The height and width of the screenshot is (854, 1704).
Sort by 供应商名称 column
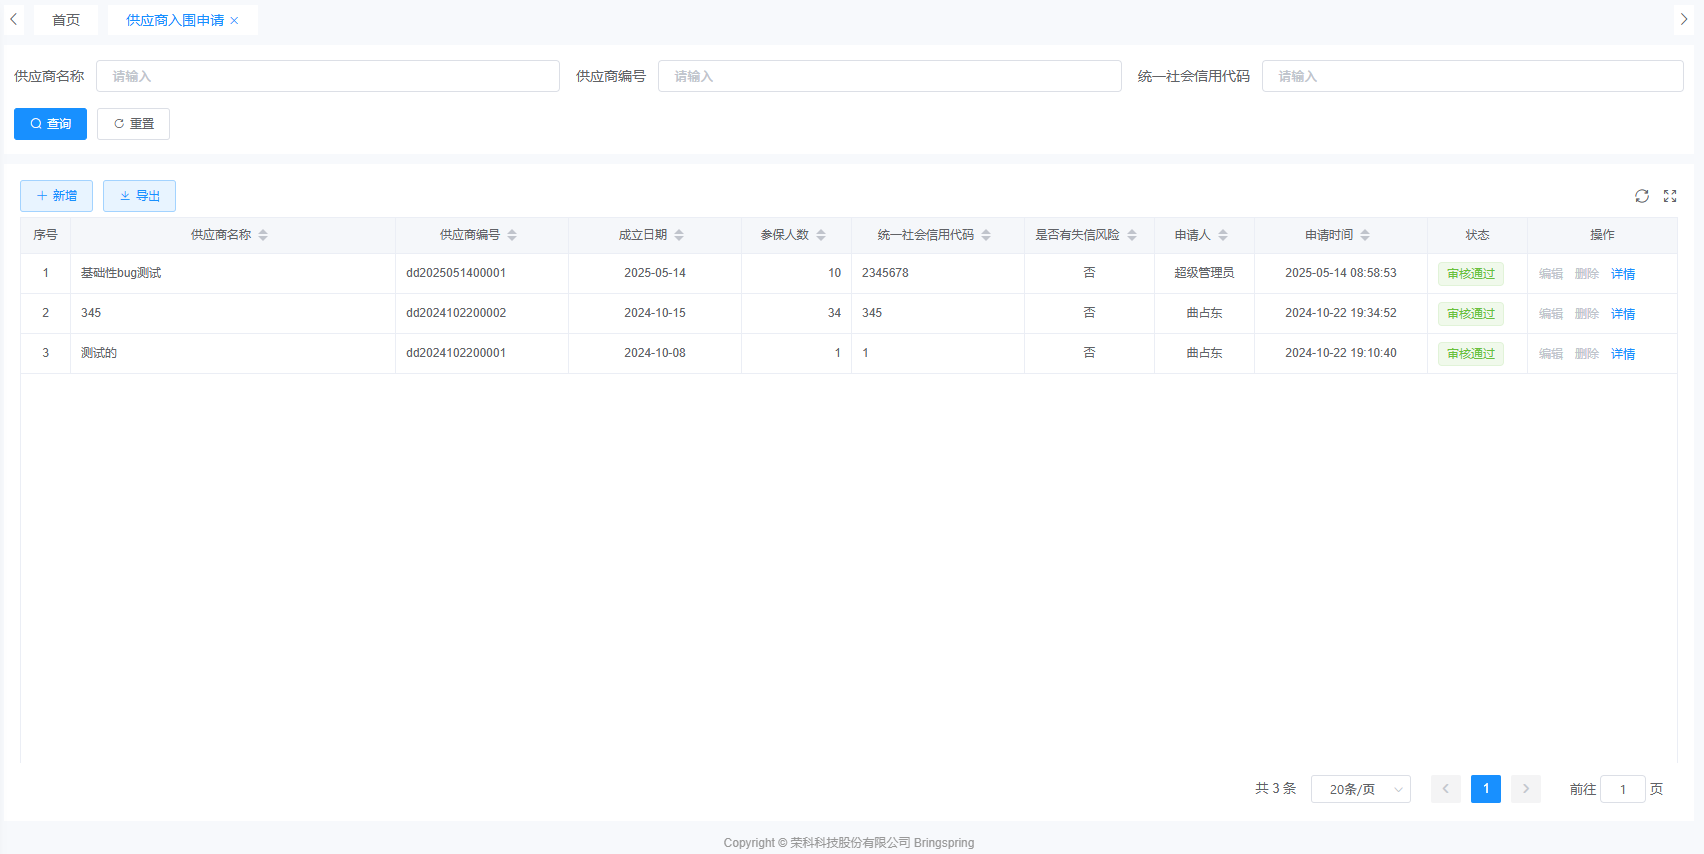pos(263,235)
